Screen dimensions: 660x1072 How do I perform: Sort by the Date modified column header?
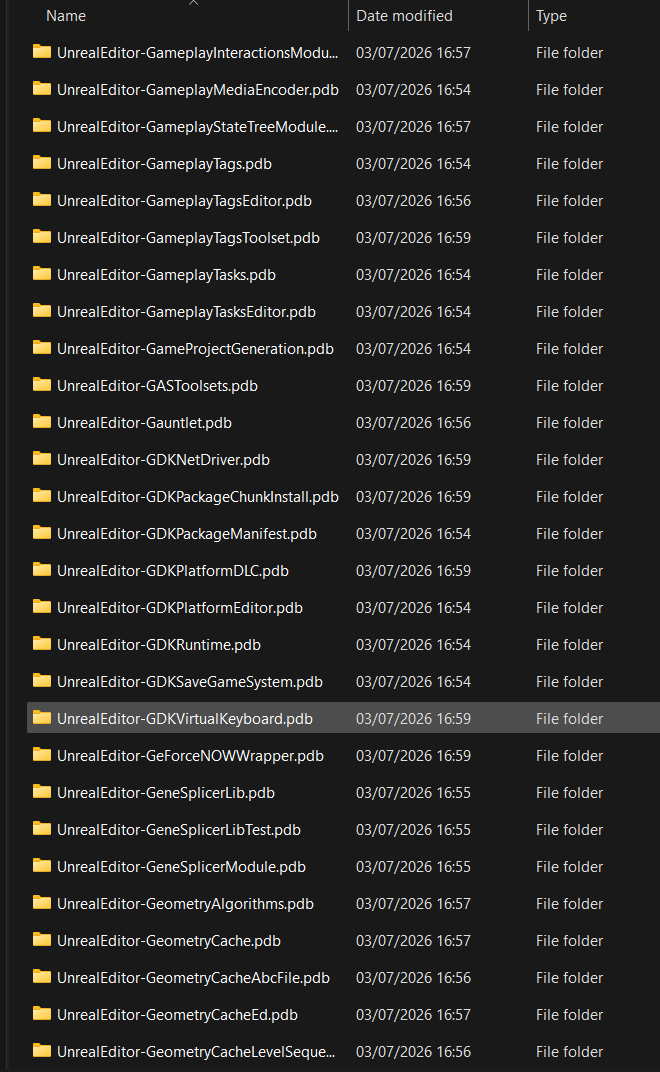point(404,16)
